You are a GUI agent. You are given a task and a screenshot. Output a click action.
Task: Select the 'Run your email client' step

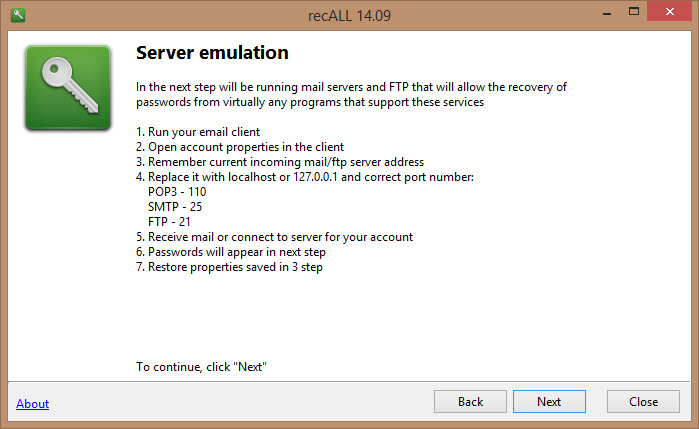(198, 132)
